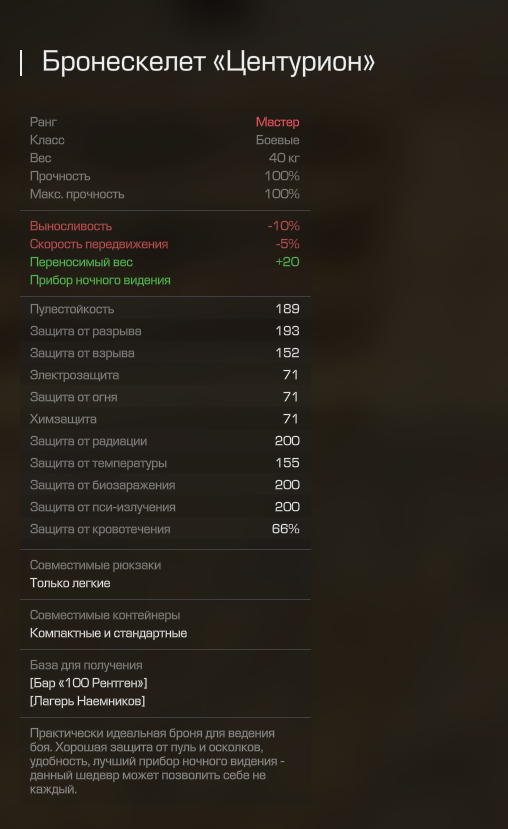Viewport: 508px width, 829px height.
Task: Click the Пулестойкость stat row
Action: click(165, 309)
